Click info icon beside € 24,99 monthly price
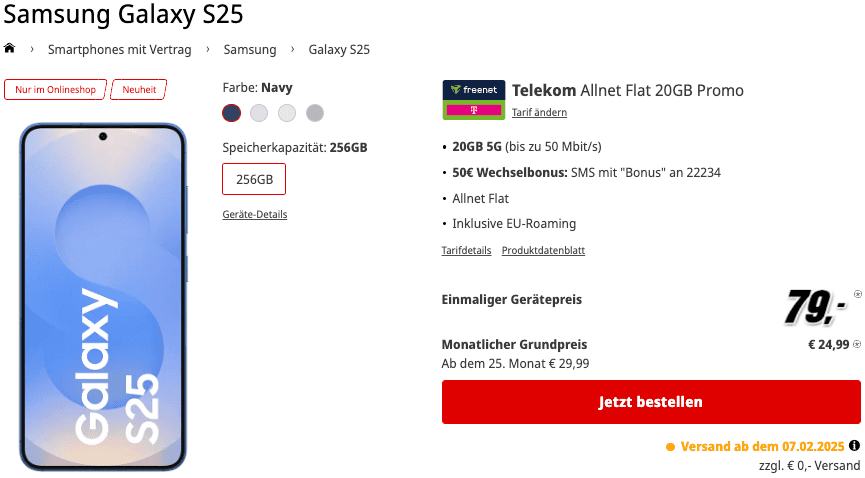865x478 pixels. pyautogui.click(x=856, y=344)
